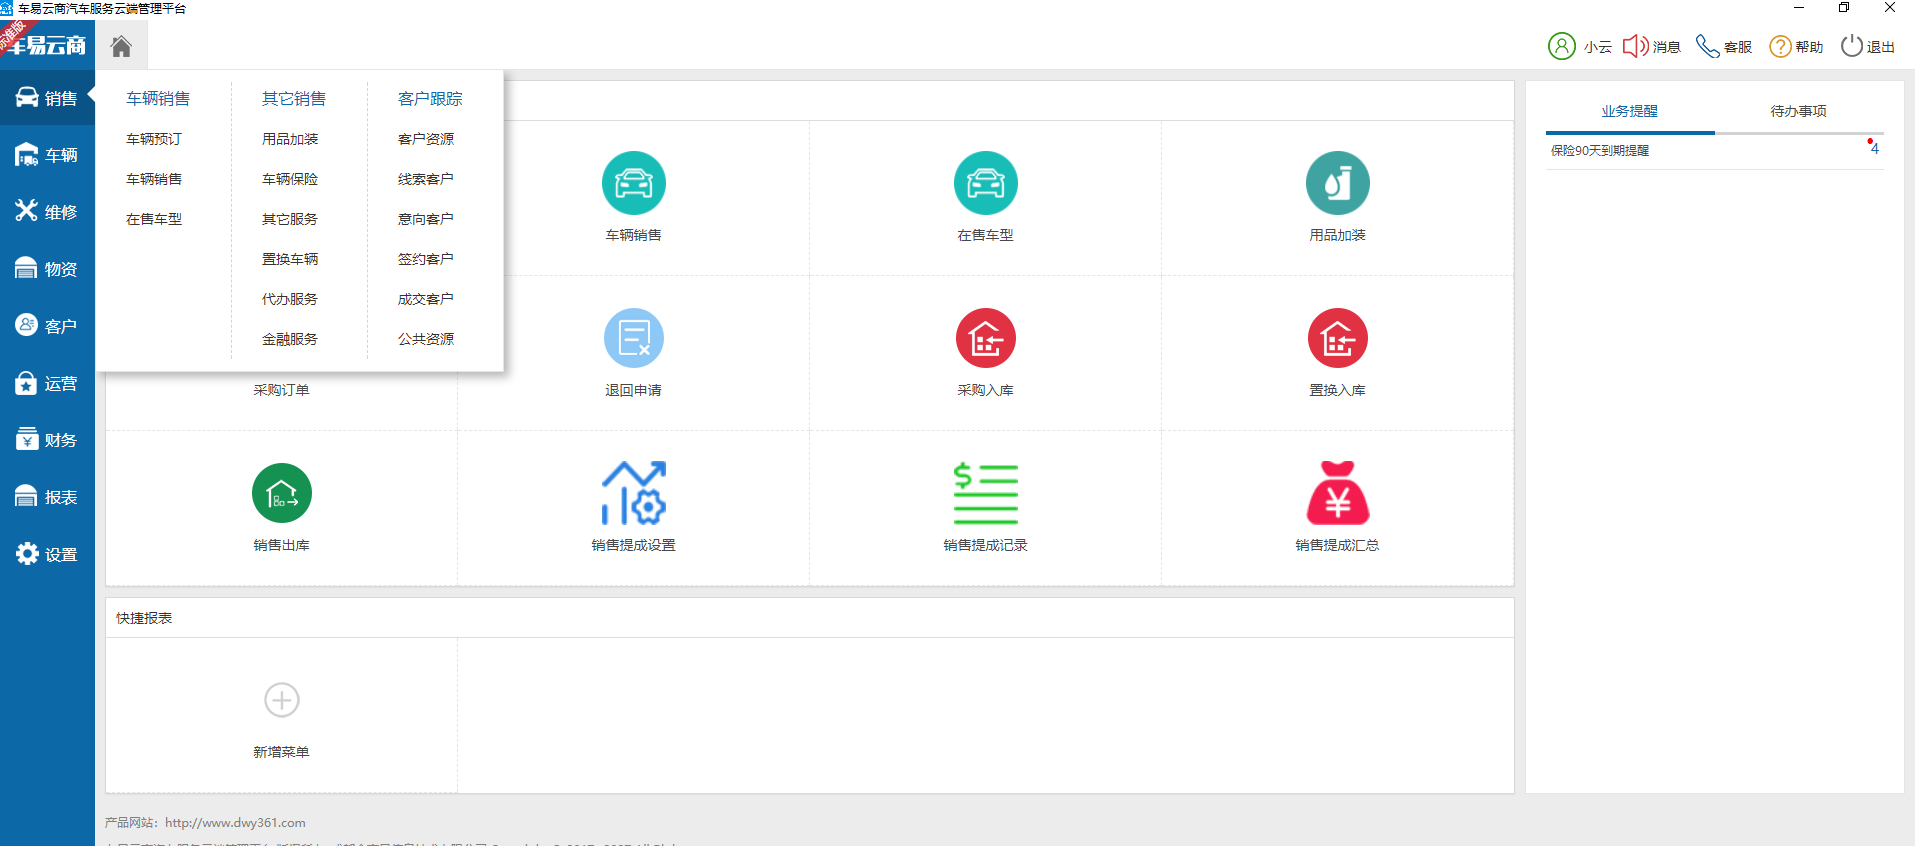The height and width of the screenshot is (846, 1915).
Task: Open the 设置 sidebar module
Action: (47, 554)
